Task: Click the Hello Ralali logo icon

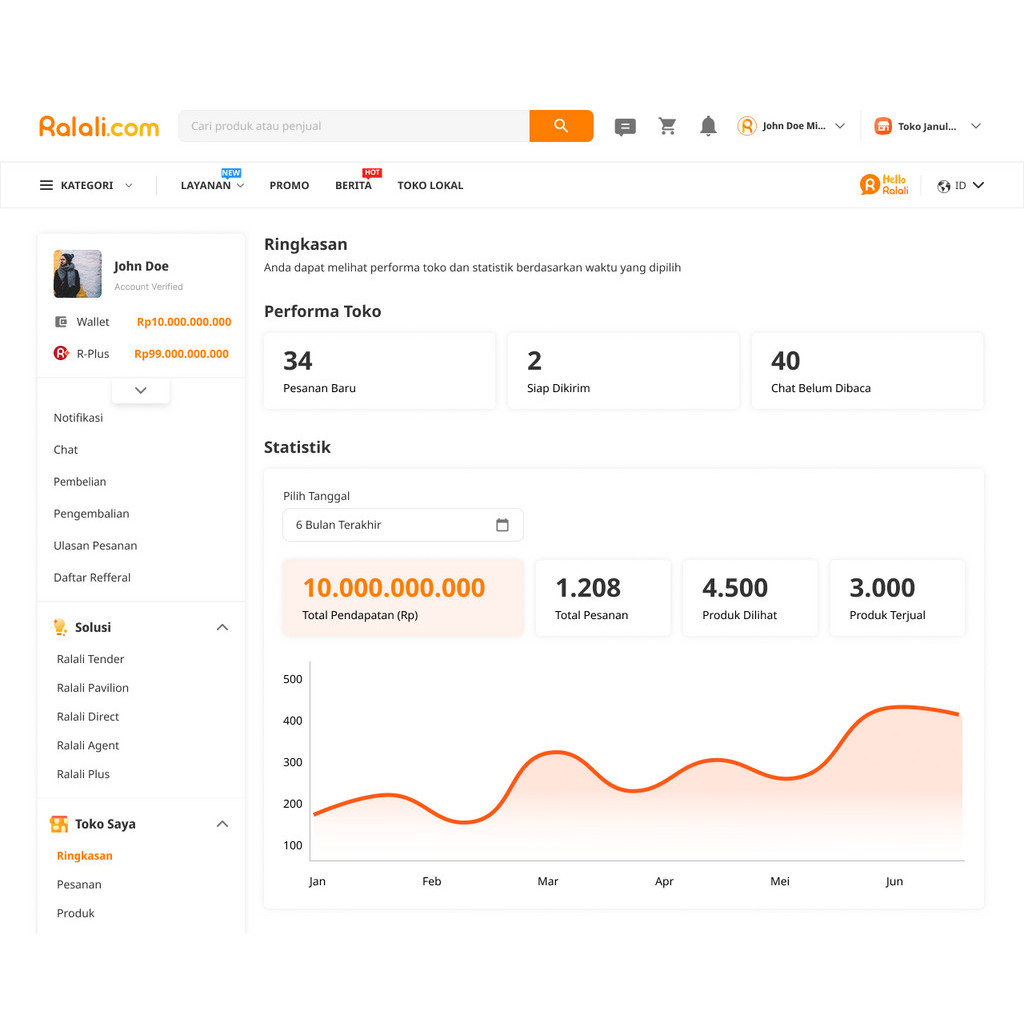Action: [x=884, y=185]
